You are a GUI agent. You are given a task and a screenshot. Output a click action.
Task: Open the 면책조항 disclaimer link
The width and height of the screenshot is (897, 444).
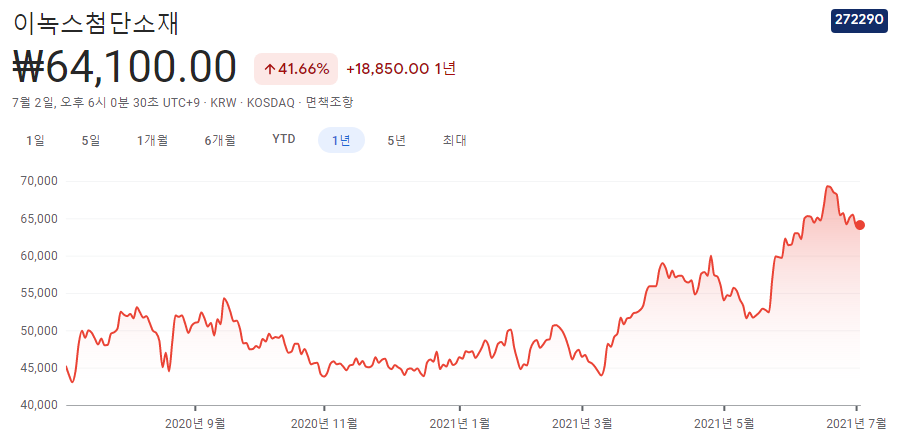(x=329, y=103)
